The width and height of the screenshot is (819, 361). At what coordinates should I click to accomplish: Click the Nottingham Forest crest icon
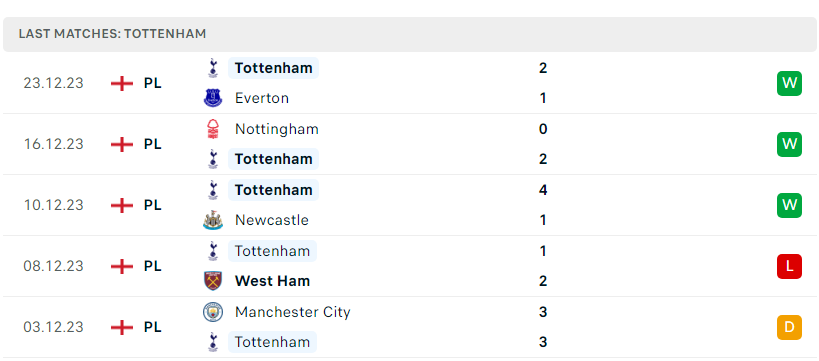click(213, 129)
